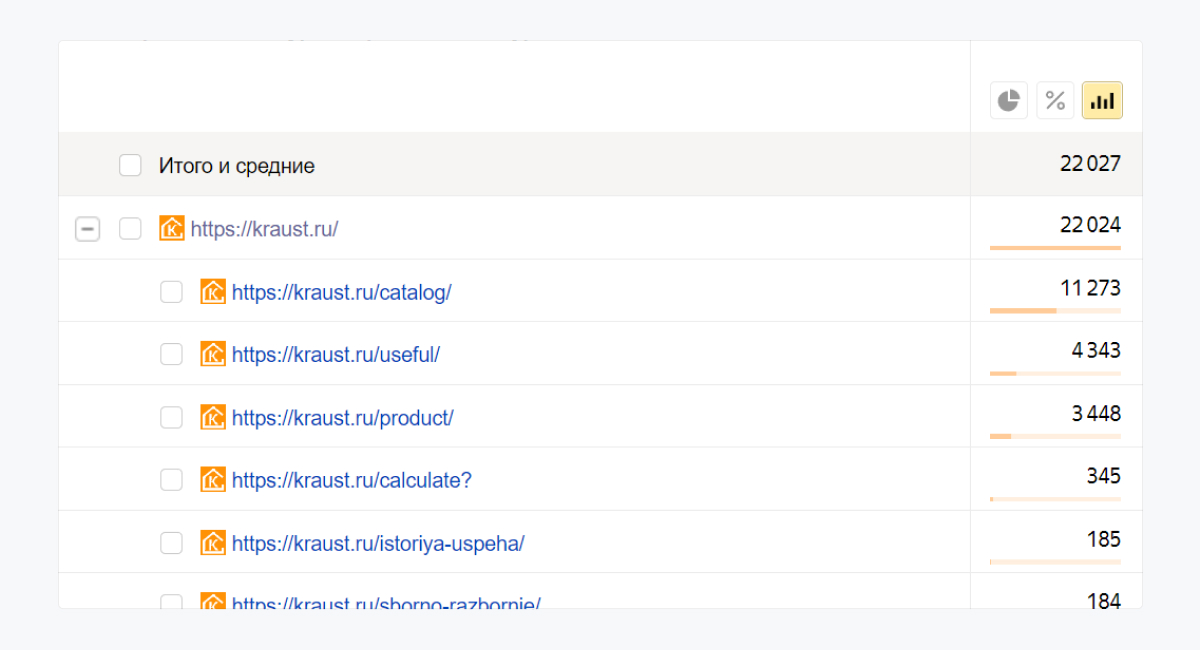1200x650 pixels.
Task: Tick the checkbox for https://kraust.ru/ row
Action: 130,229
